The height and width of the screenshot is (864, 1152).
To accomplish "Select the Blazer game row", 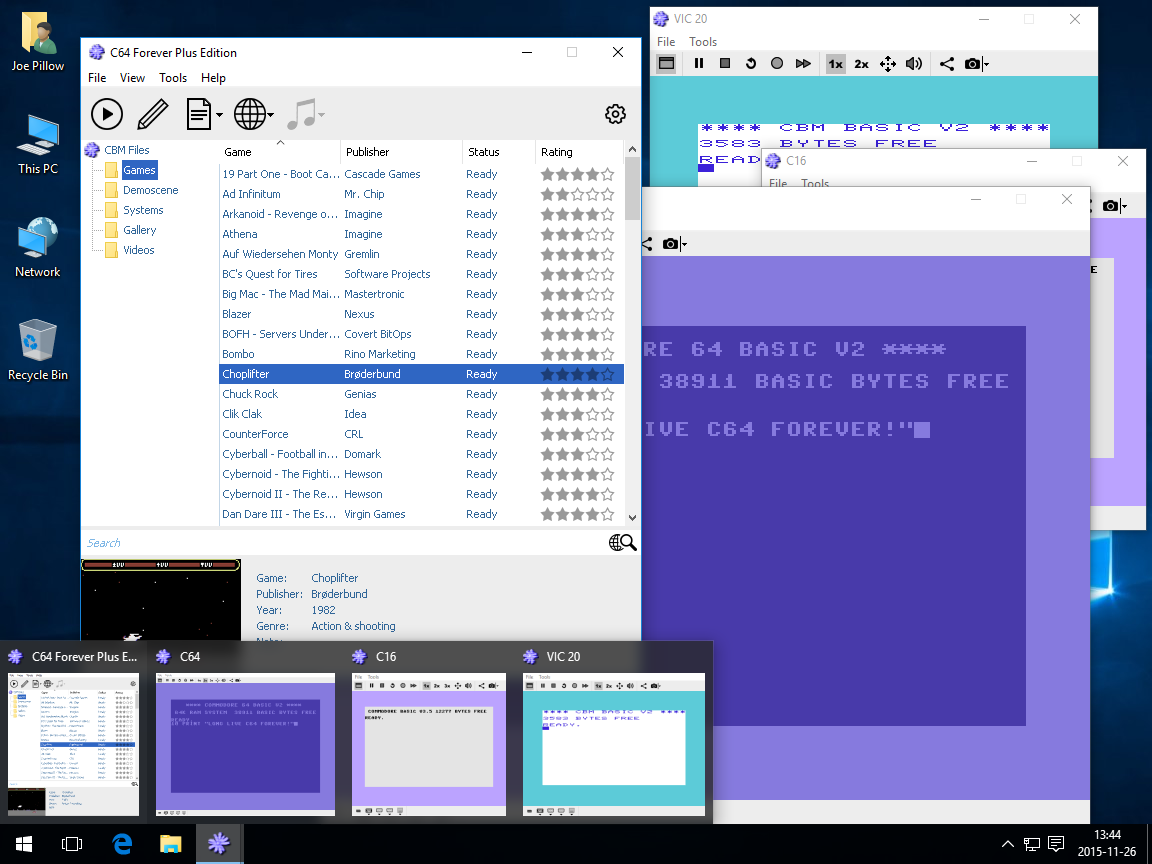I will point(422,314).
